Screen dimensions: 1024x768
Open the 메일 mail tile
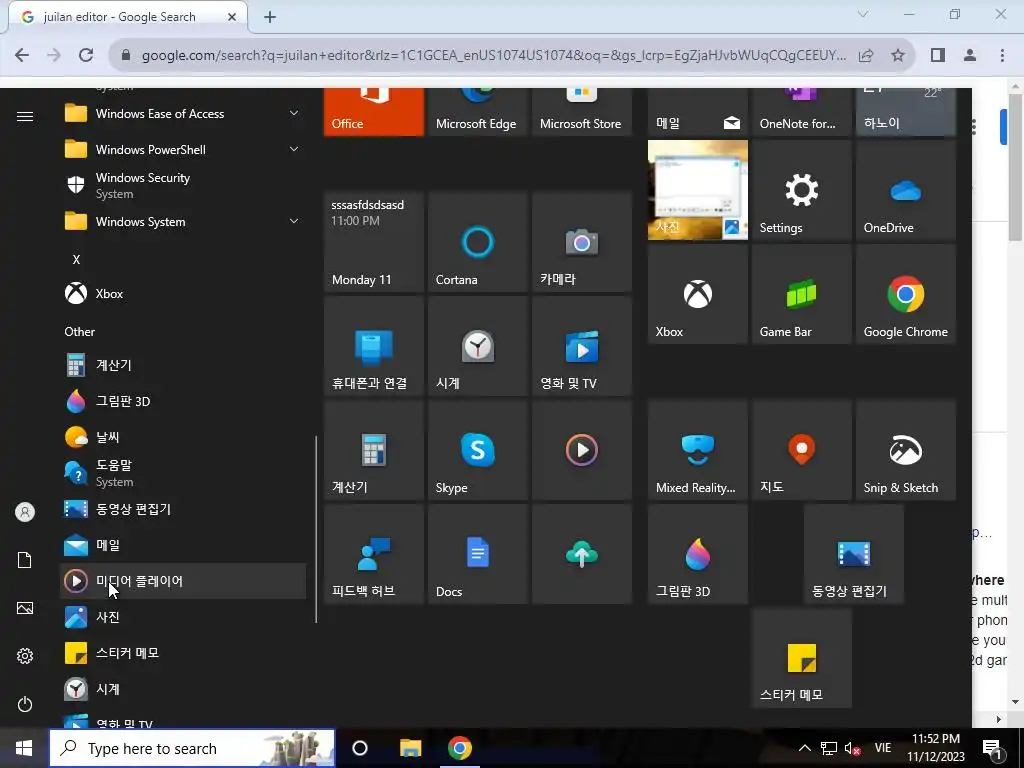coord(697,112)
